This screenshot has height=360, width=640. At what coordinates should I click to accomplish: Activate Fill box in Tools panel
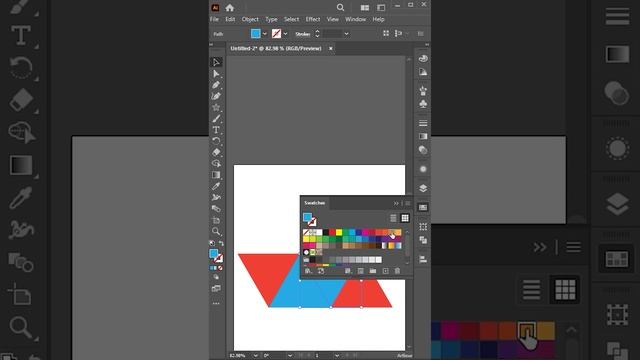(213, 253)
